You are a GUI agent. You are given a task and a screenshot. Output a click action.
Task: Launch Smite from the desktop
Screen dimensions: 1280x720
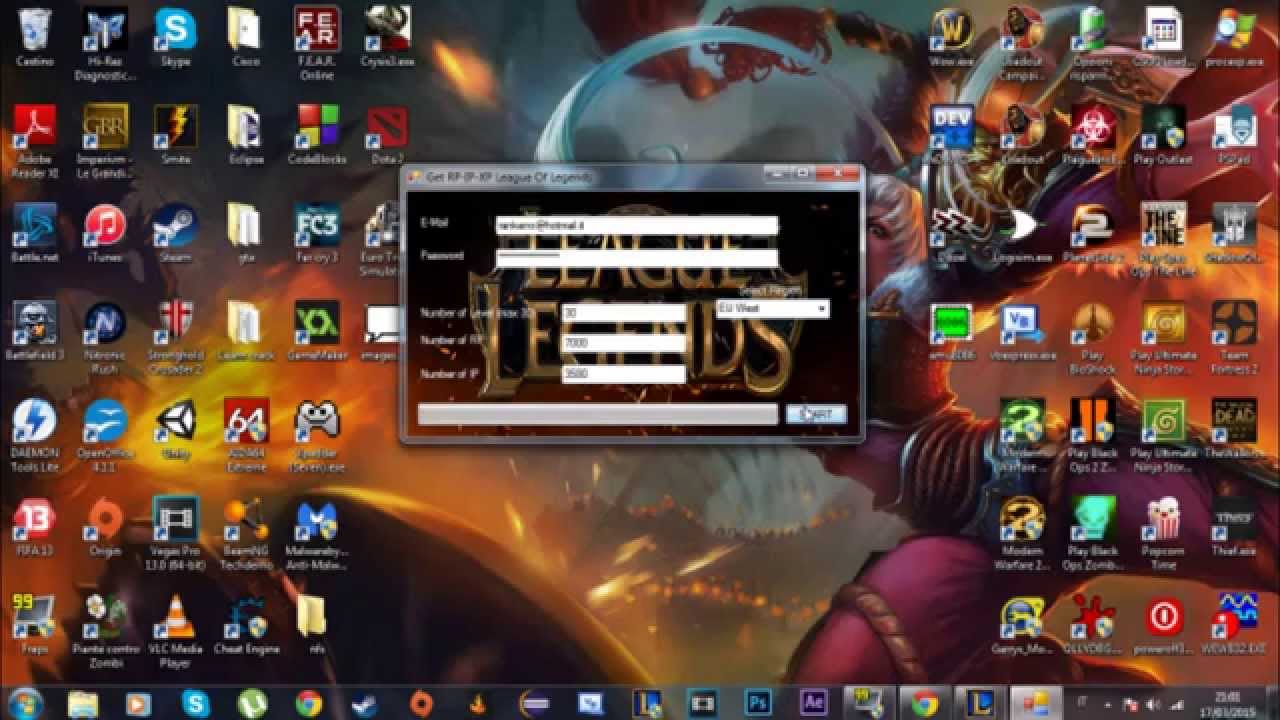tap(175, 134)
